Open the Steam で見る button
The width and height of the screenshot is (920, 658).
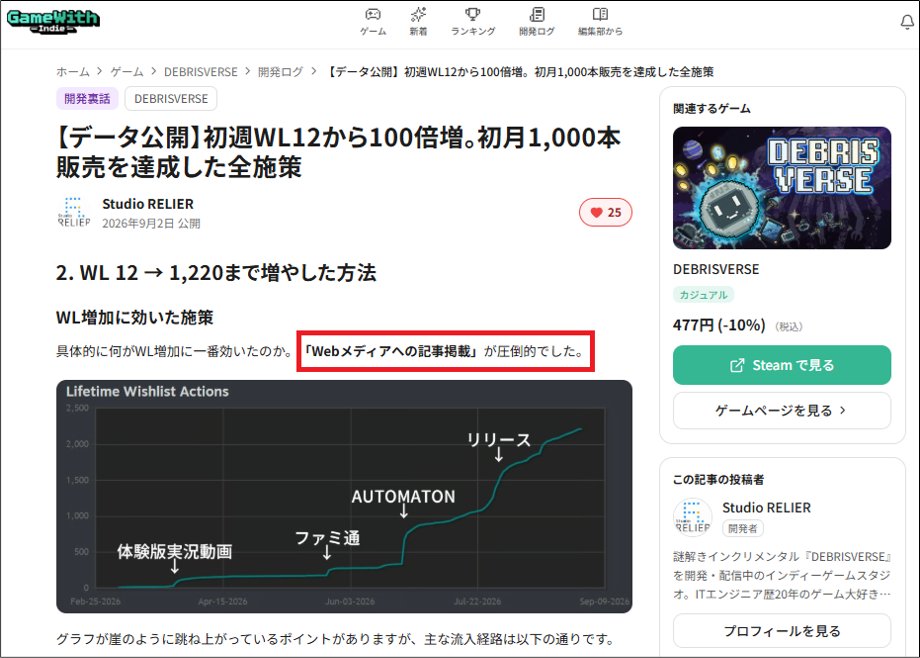tap(782, 365)
